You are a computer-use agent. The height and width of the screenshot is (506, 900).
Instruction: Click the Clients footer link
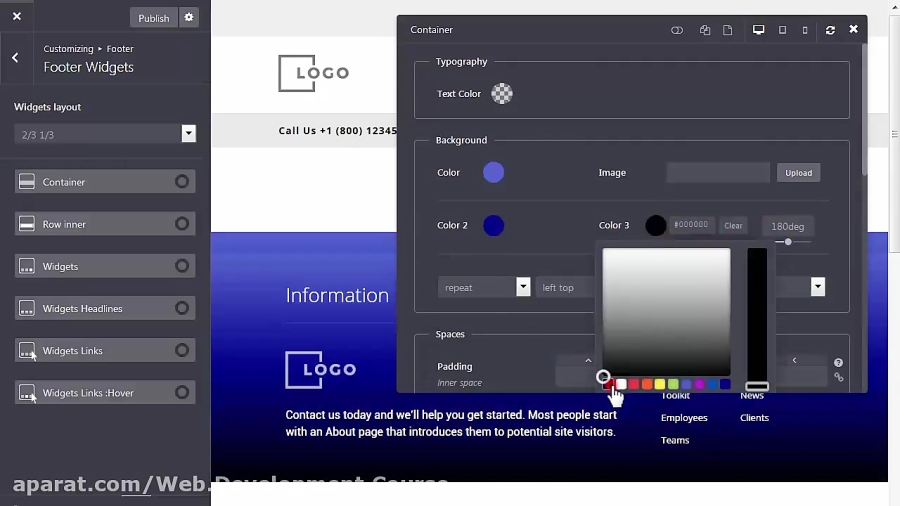click(754, 418)
